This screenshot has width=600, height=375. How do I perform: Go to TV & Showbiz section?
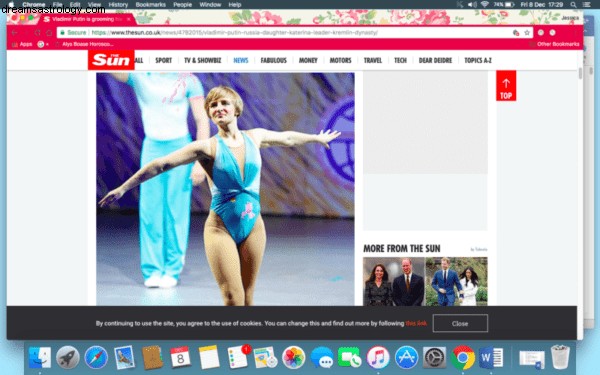203,60
